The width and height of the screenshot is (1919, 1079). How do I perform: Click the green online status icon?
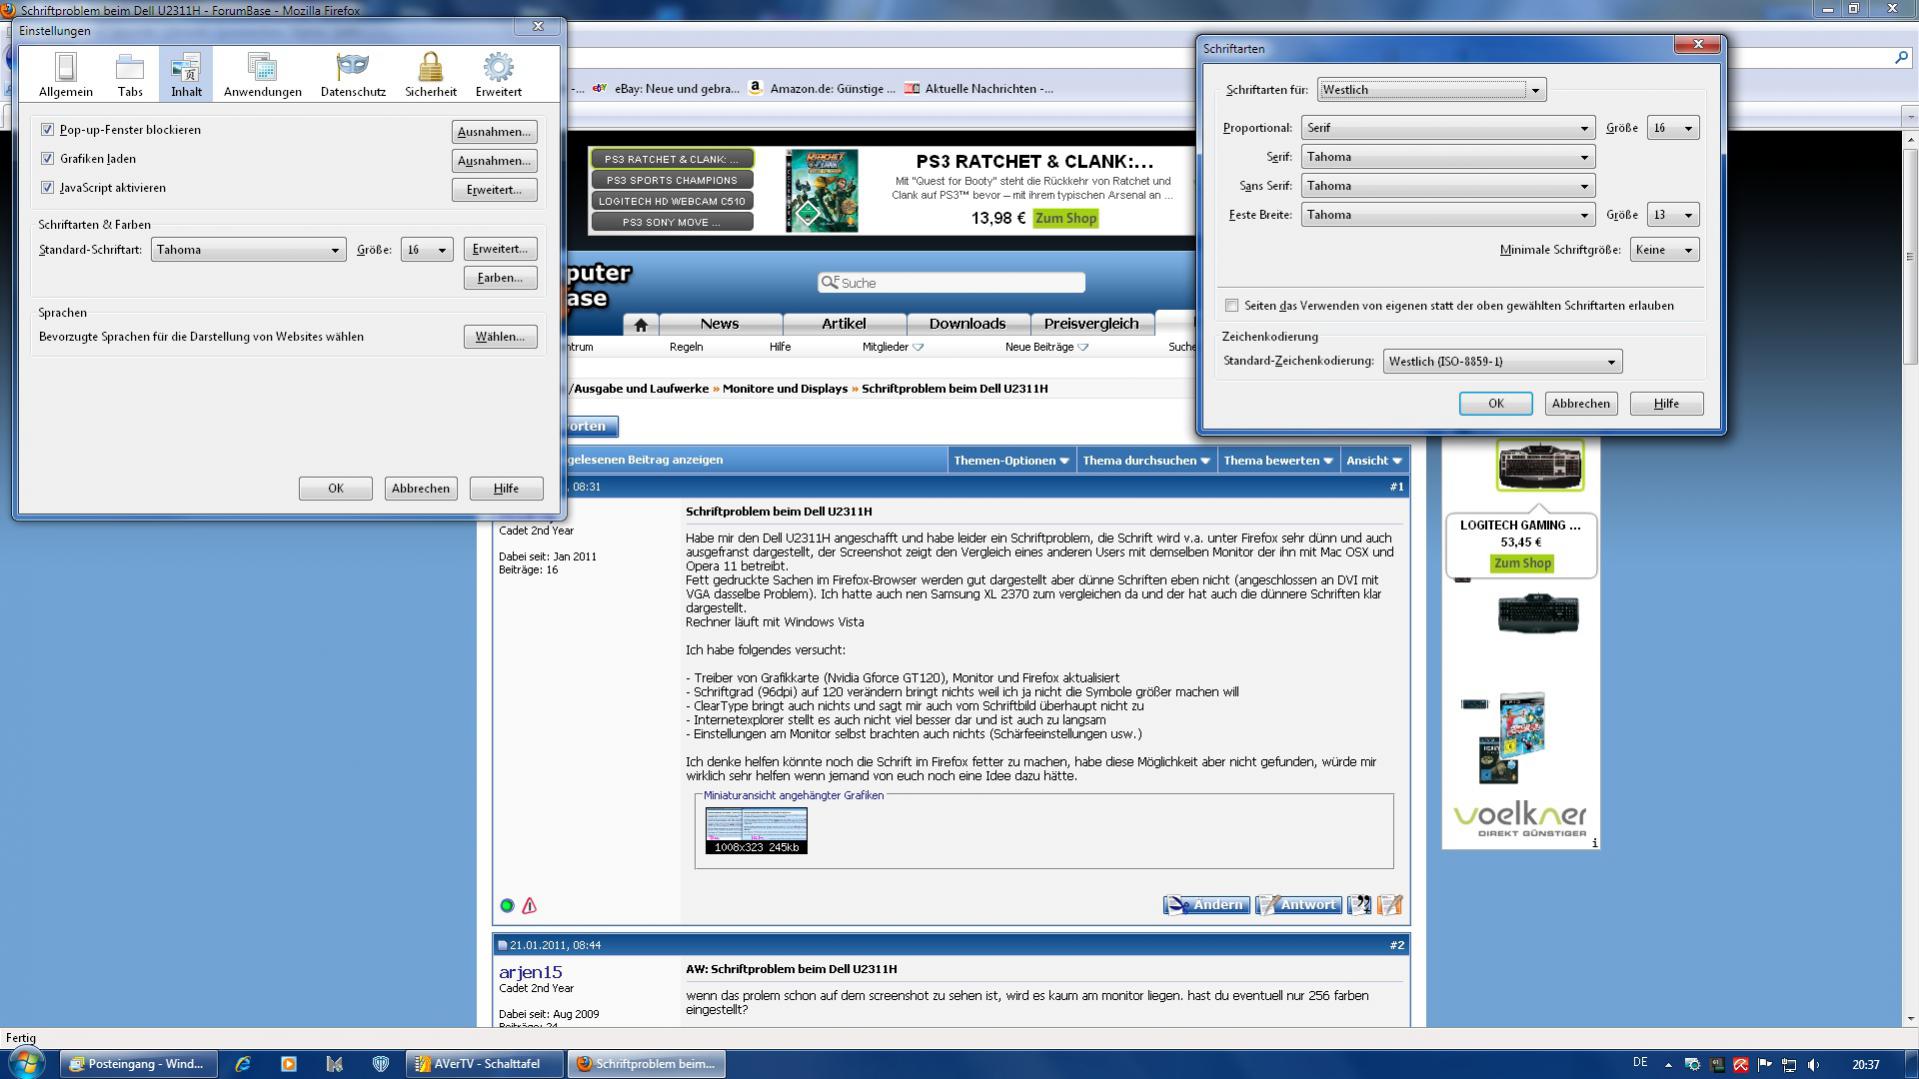(x=507, y=905)
